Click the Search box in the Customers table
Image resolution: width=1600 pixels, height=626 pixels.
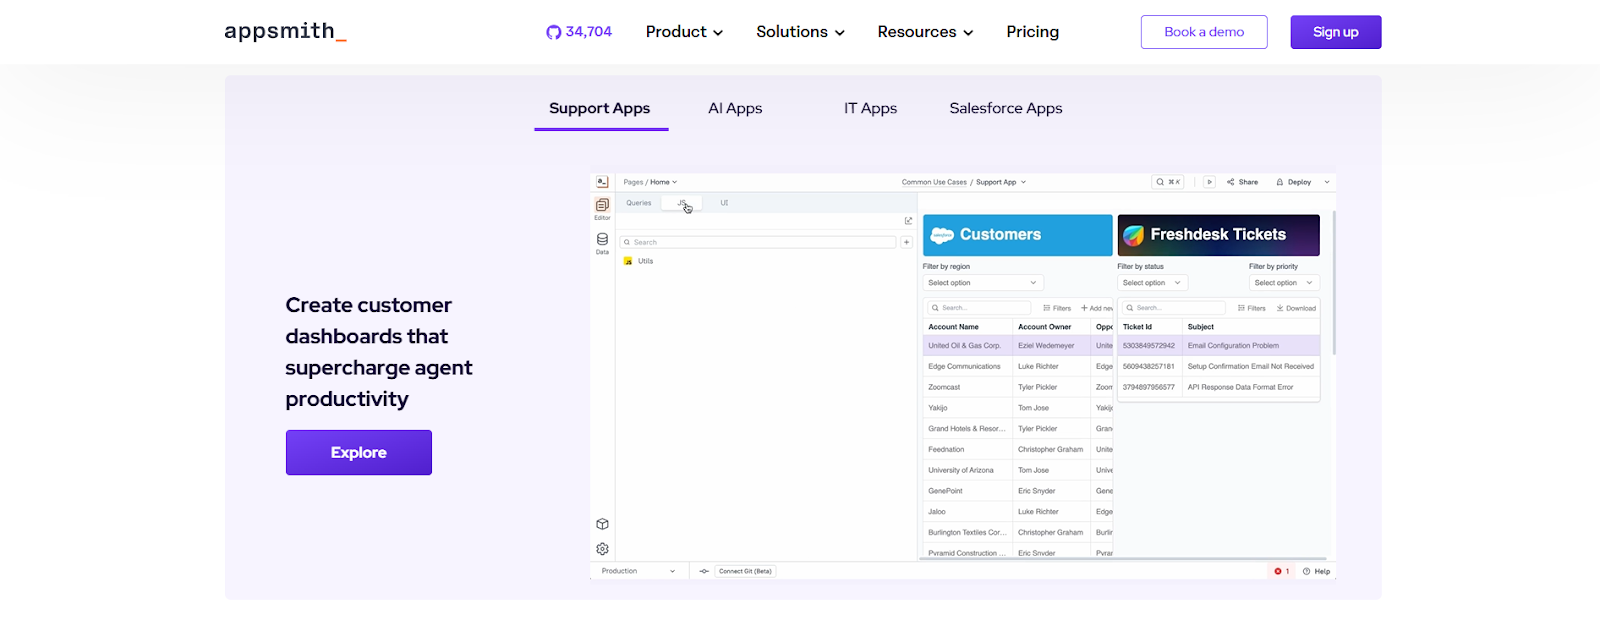(x=979, y=308)
